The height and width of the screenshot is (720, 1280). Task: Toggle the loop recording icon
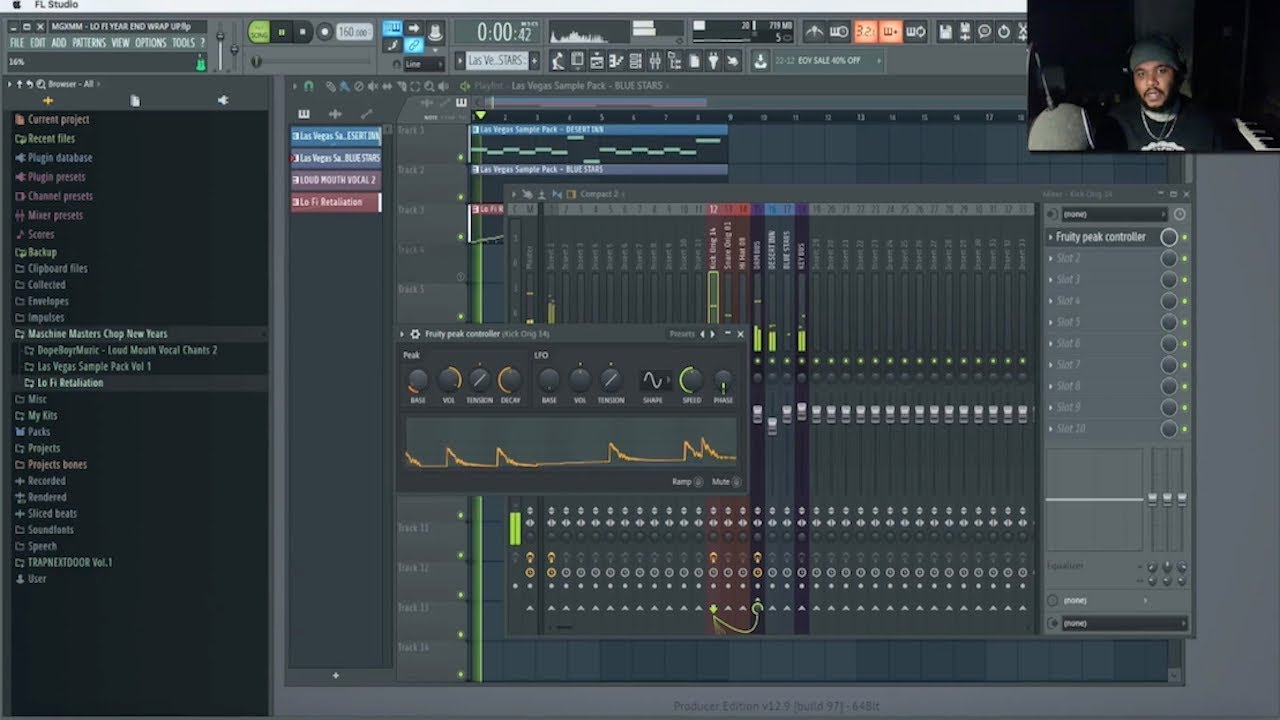(x=914, y=32)
